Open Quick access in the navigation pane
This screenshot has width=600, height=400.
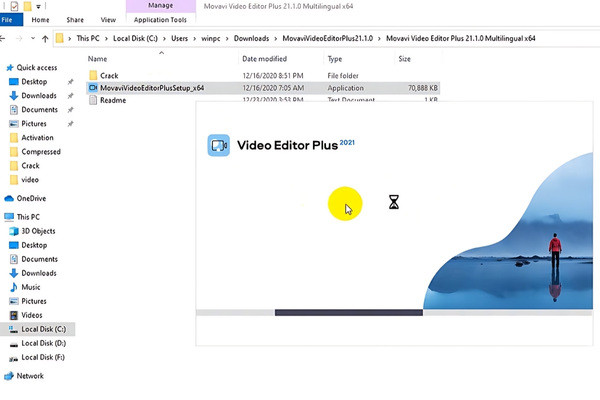pos(37,67)
